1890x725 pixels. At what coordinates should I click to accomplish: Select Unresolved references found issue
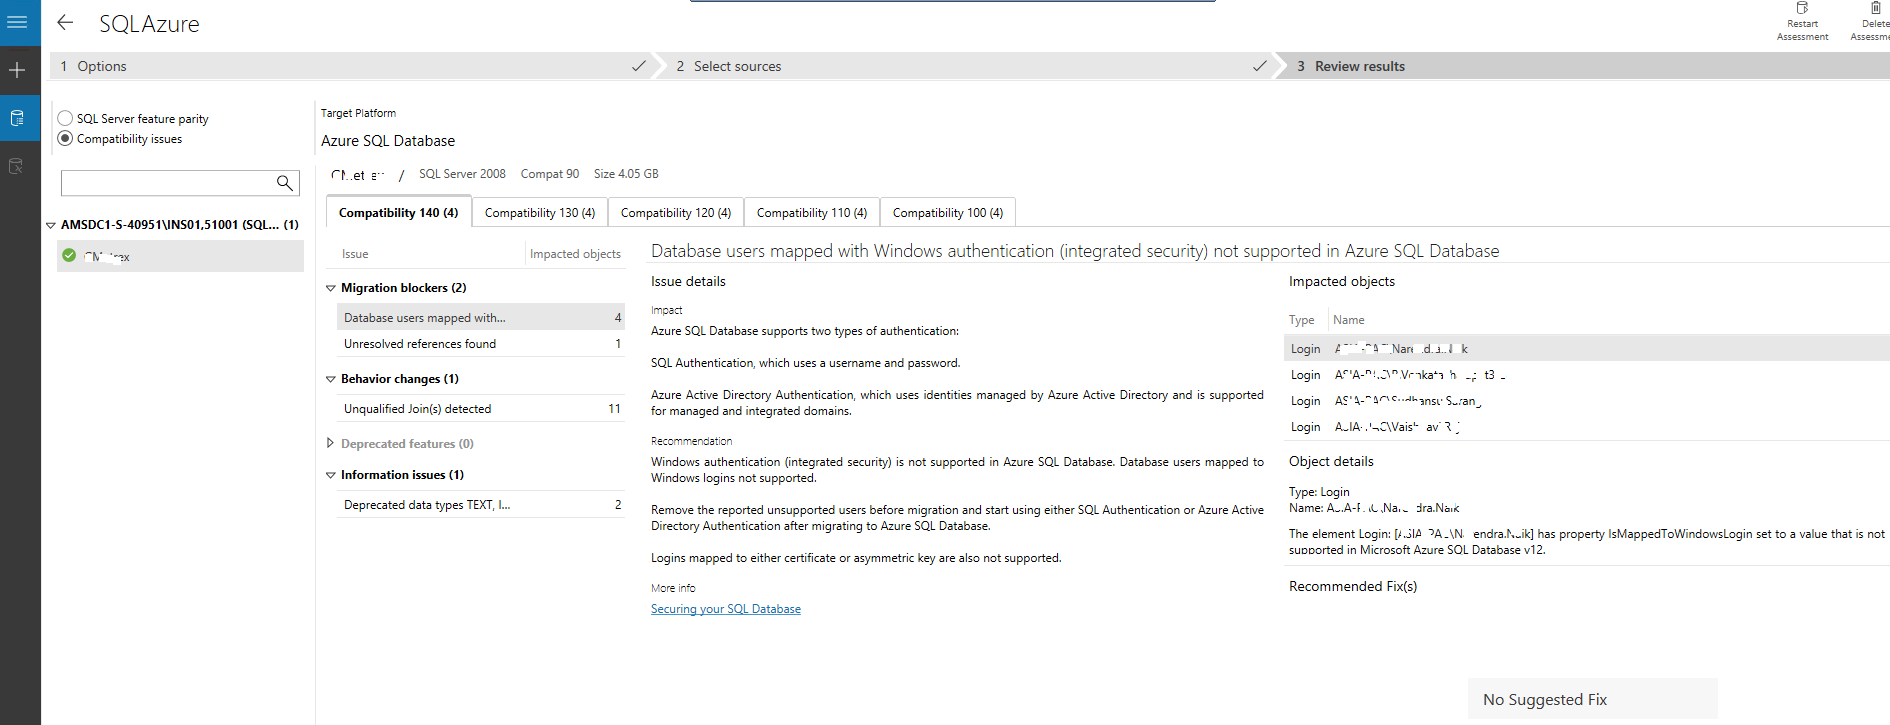420,344
